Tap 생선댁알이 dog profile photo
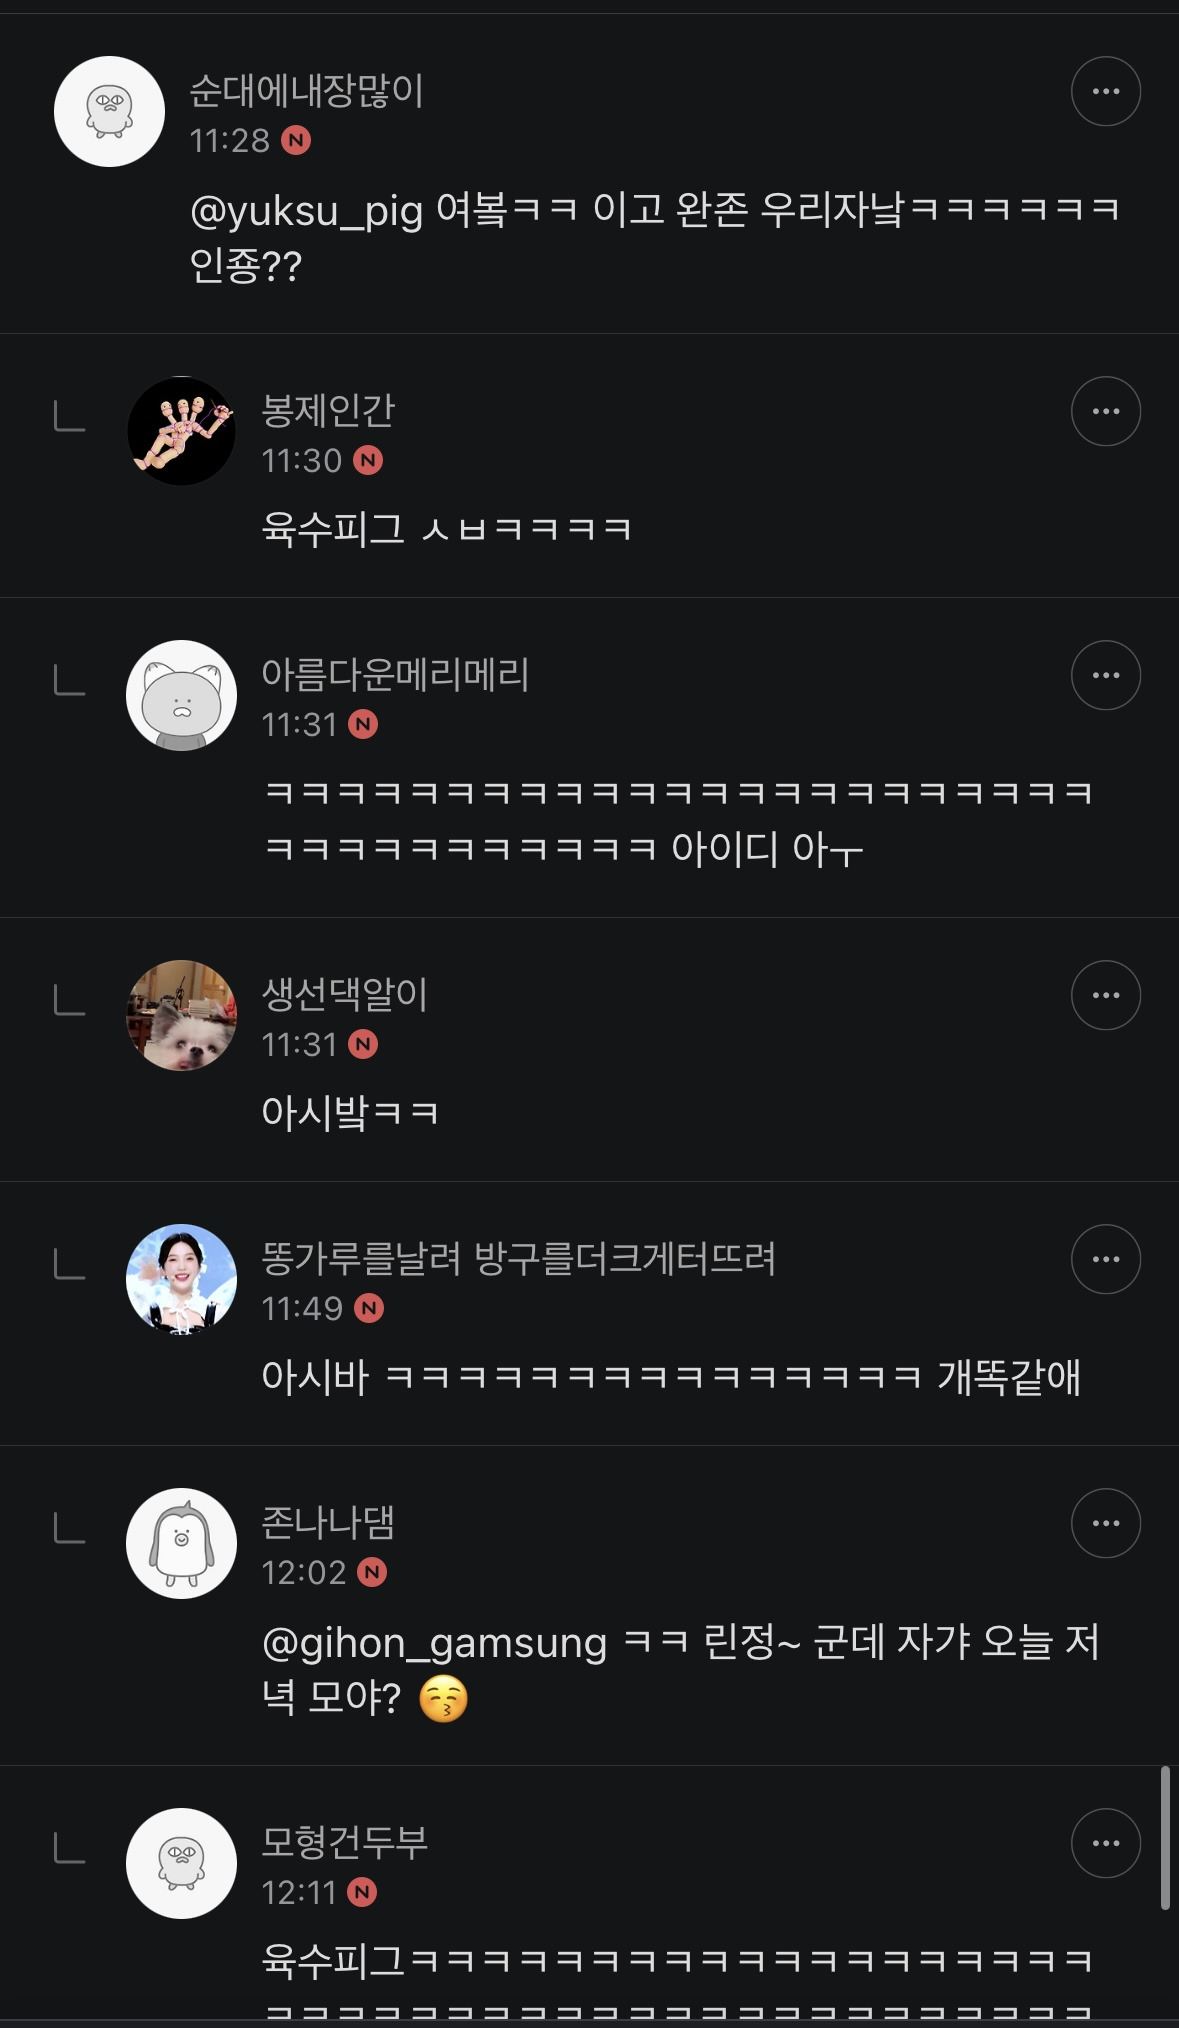The image size is (1179, 2028). (181, 1015)
